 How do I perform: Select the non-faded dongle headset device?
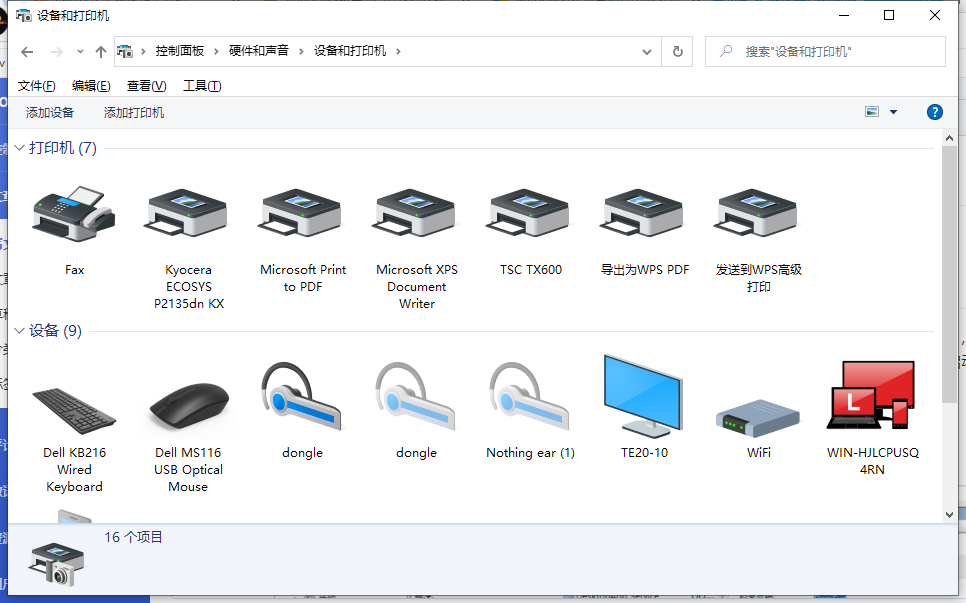[302, 397]
